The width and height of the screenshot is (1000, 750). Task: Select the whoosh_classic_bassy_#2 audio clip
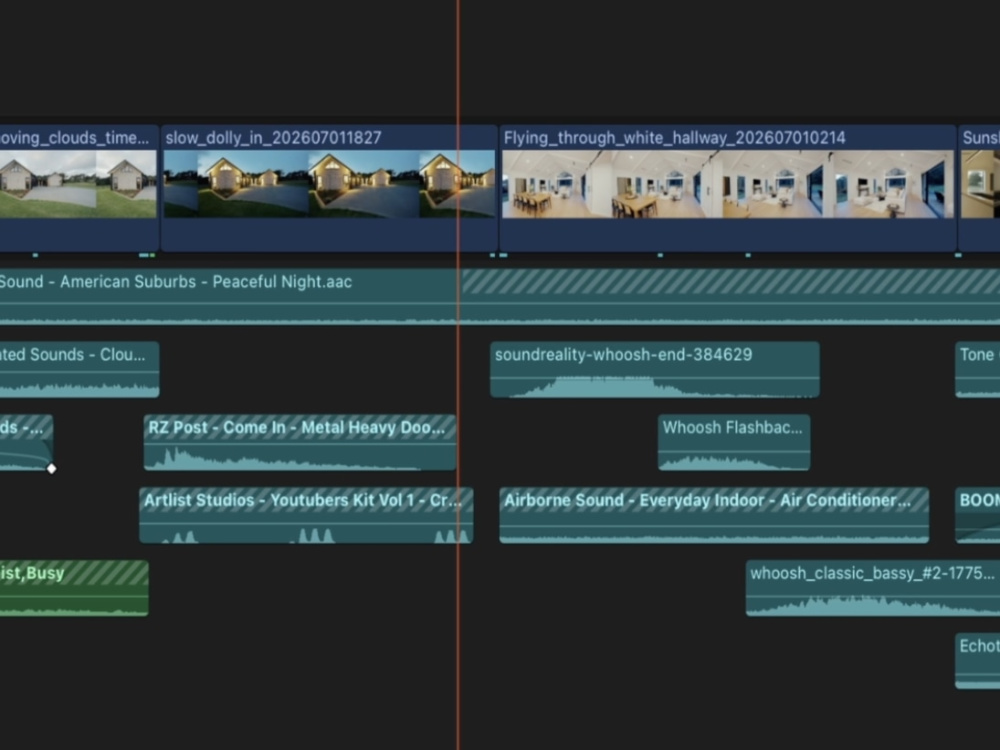[x=873, y=588]
